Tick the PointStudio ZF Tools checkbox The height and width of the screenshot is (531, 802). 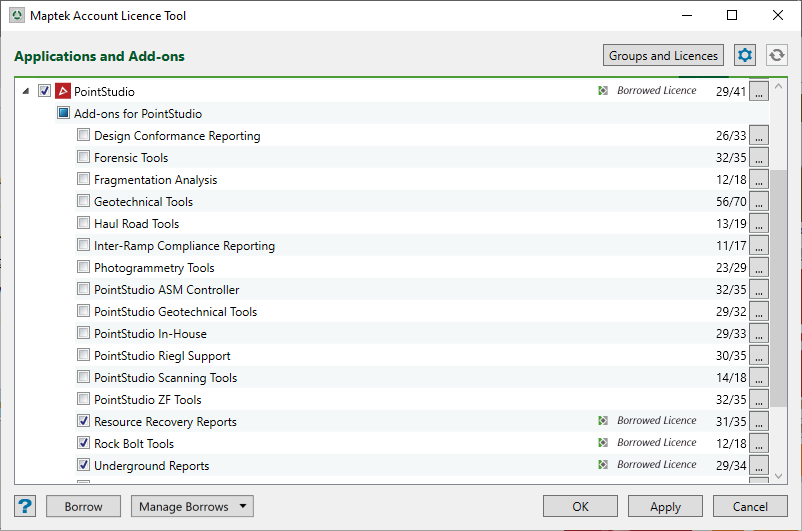[83, 399]
